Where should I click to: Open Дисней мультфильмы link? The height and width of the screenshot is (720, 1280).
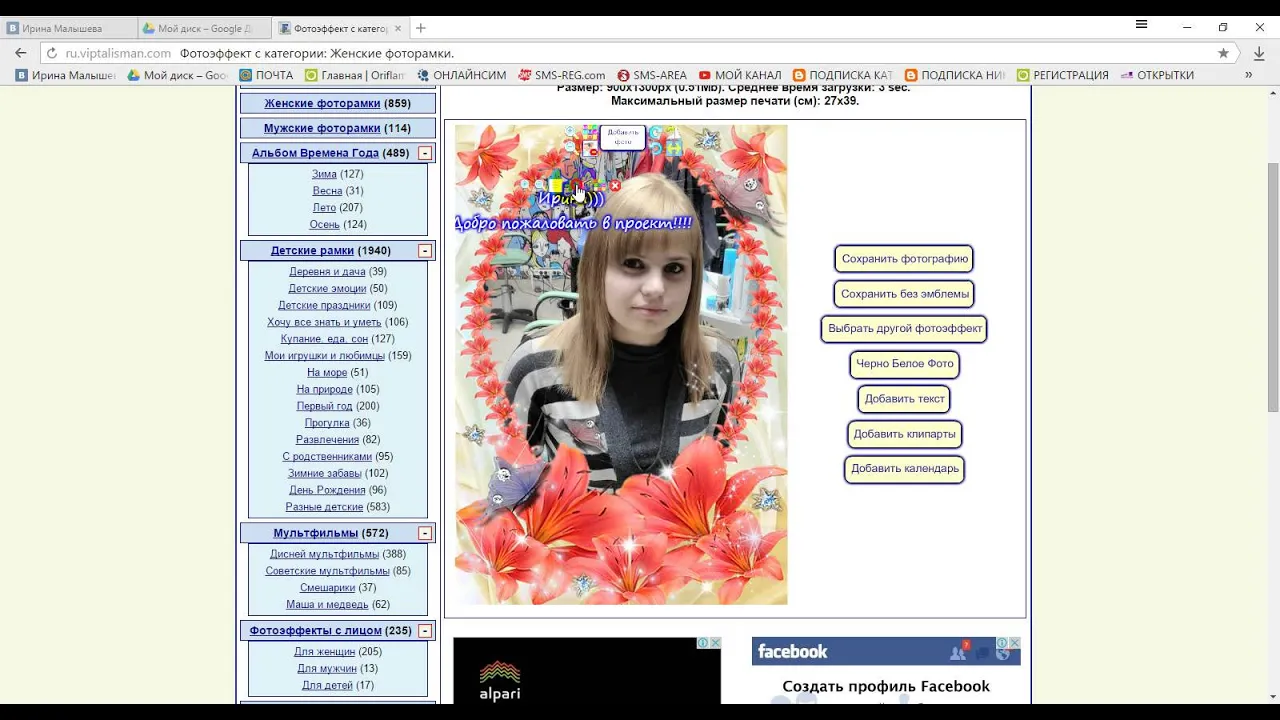[x=324, y=555]
